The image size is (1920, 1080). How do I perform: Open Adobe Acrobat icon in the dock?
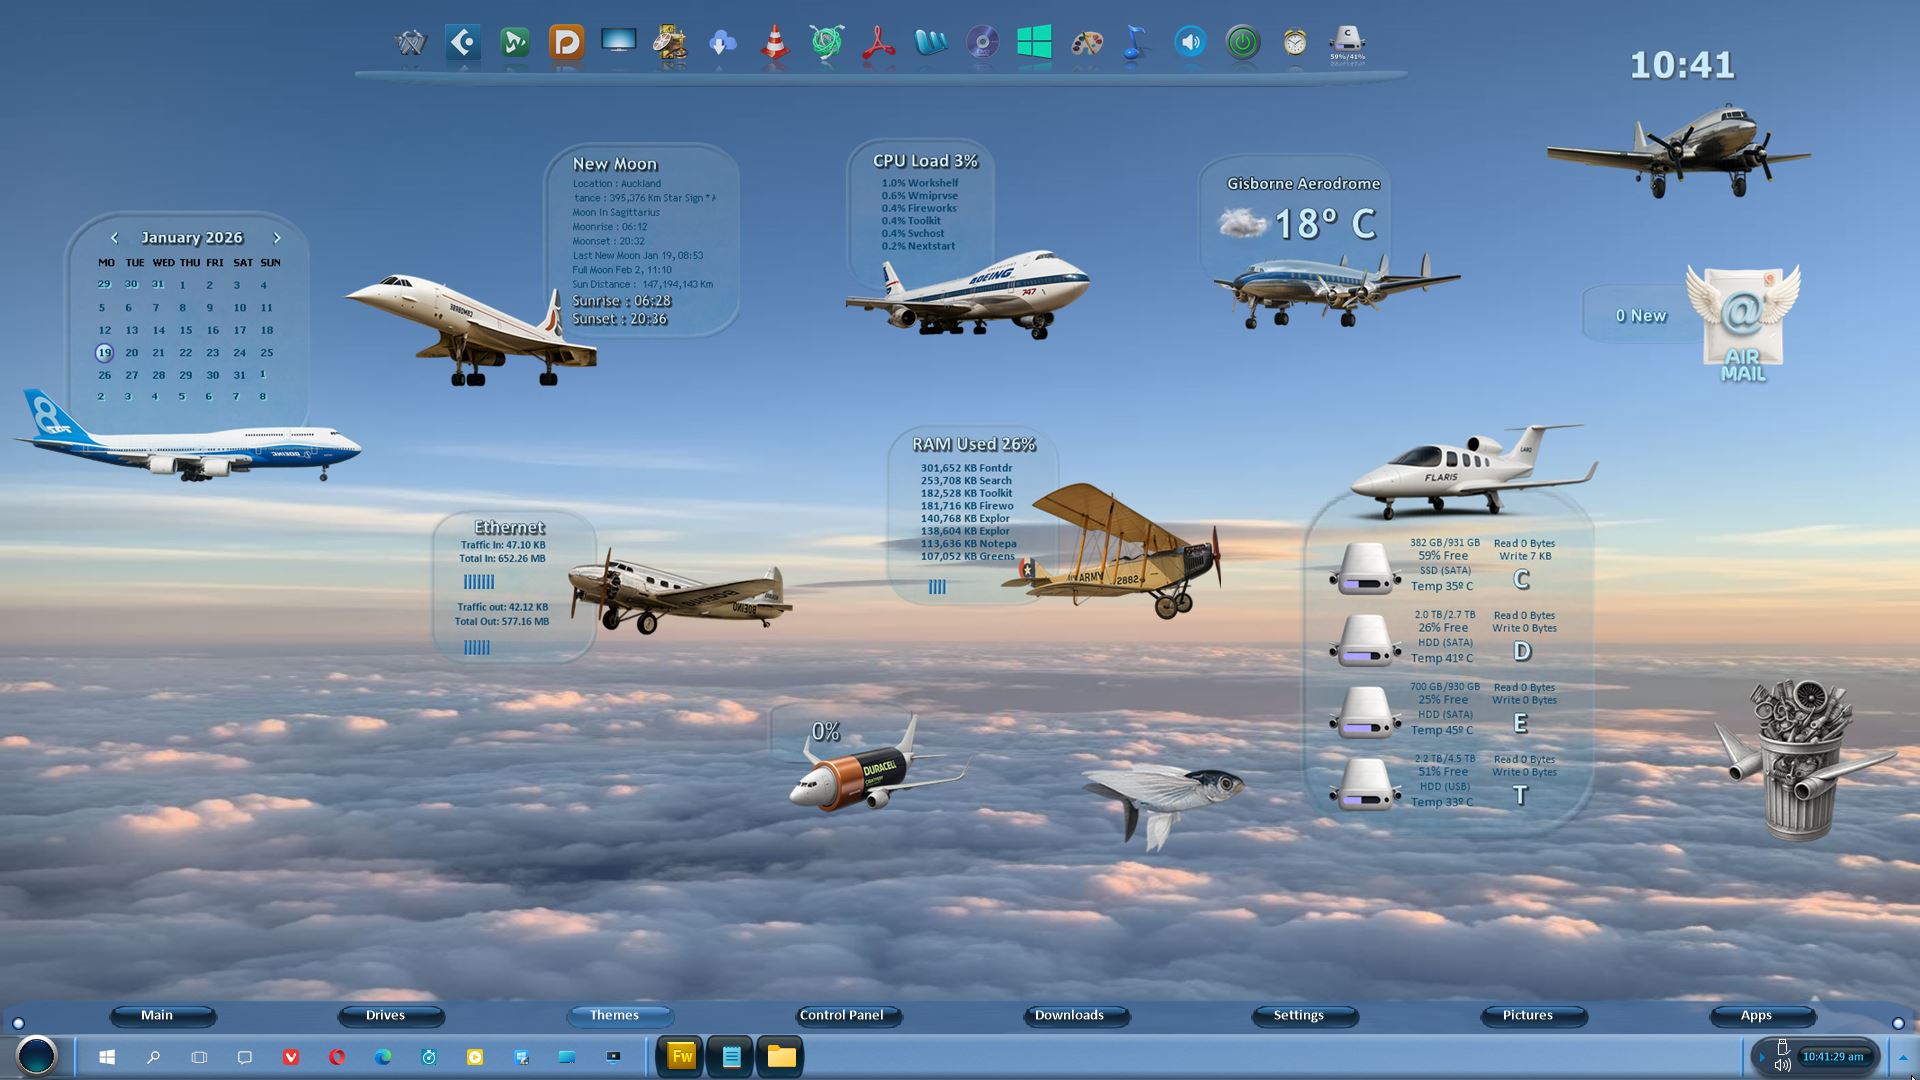click(878, 43)
